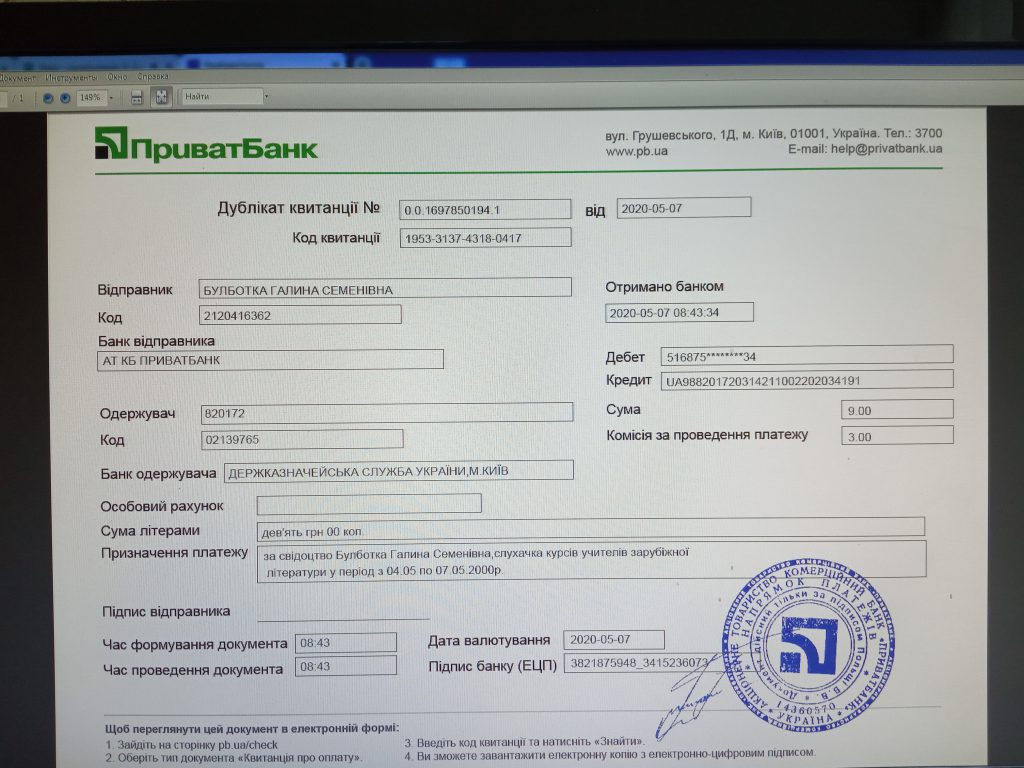Click the 149% zoom value field
Image resolution: width=1024 pixels, height=768 pixels.
click(90, 98)
